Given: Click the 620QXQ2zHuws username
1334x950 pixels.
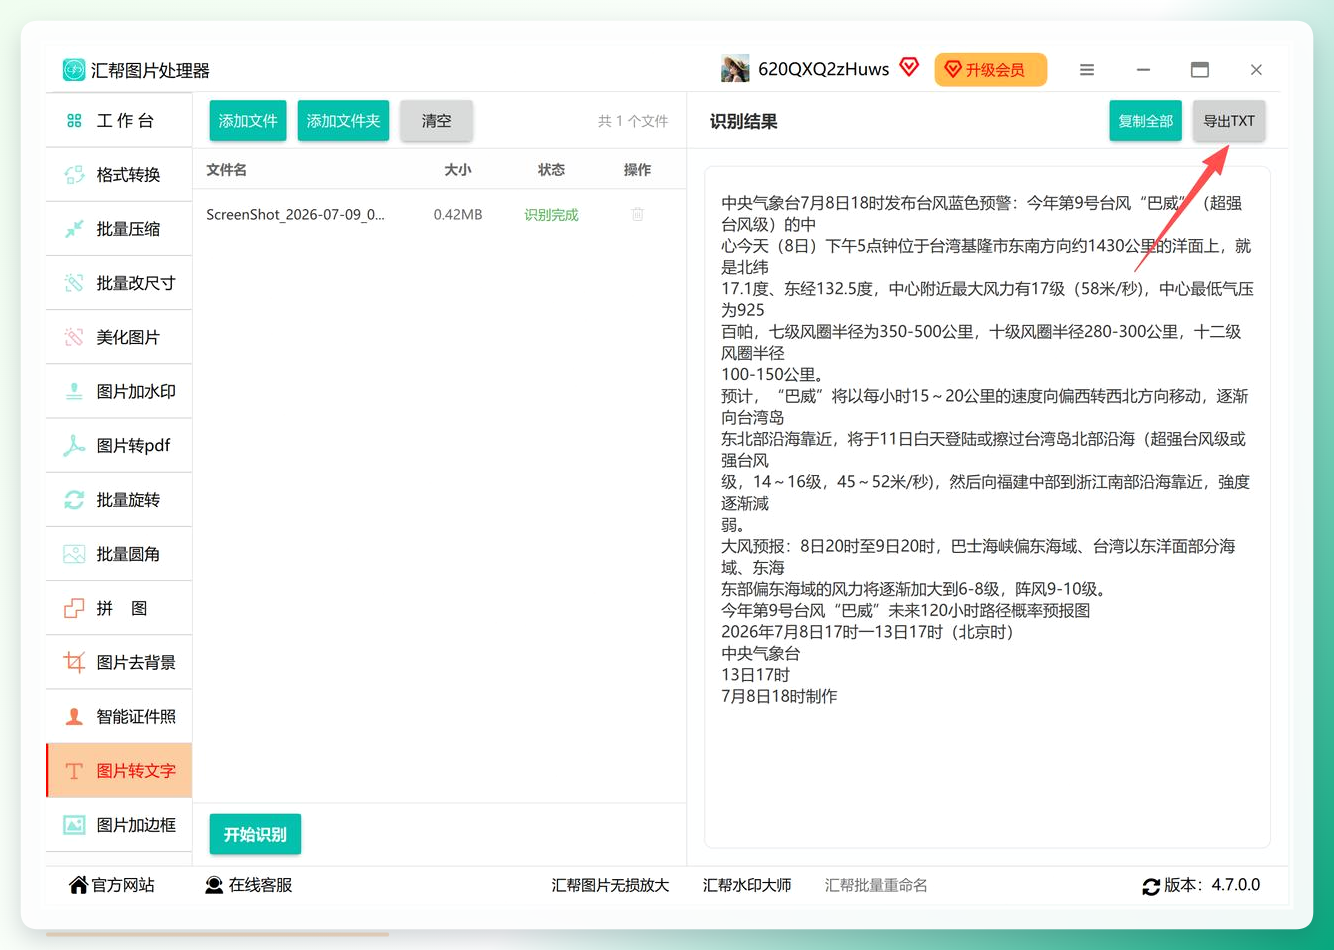Looking at the screenshot, I should pos(823,69).
